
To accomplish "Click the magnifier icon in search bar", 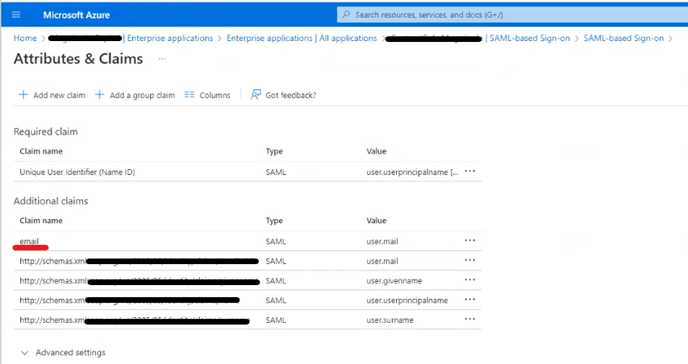I will [346, 15].
